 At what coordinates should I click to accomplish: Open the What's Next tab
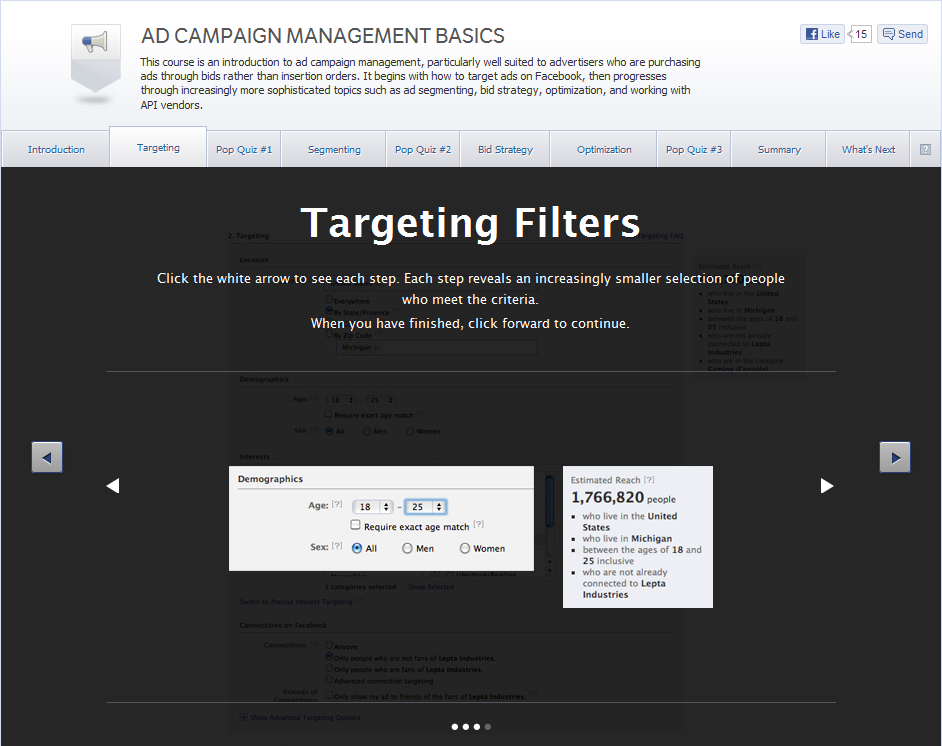[x=868, y=149]
